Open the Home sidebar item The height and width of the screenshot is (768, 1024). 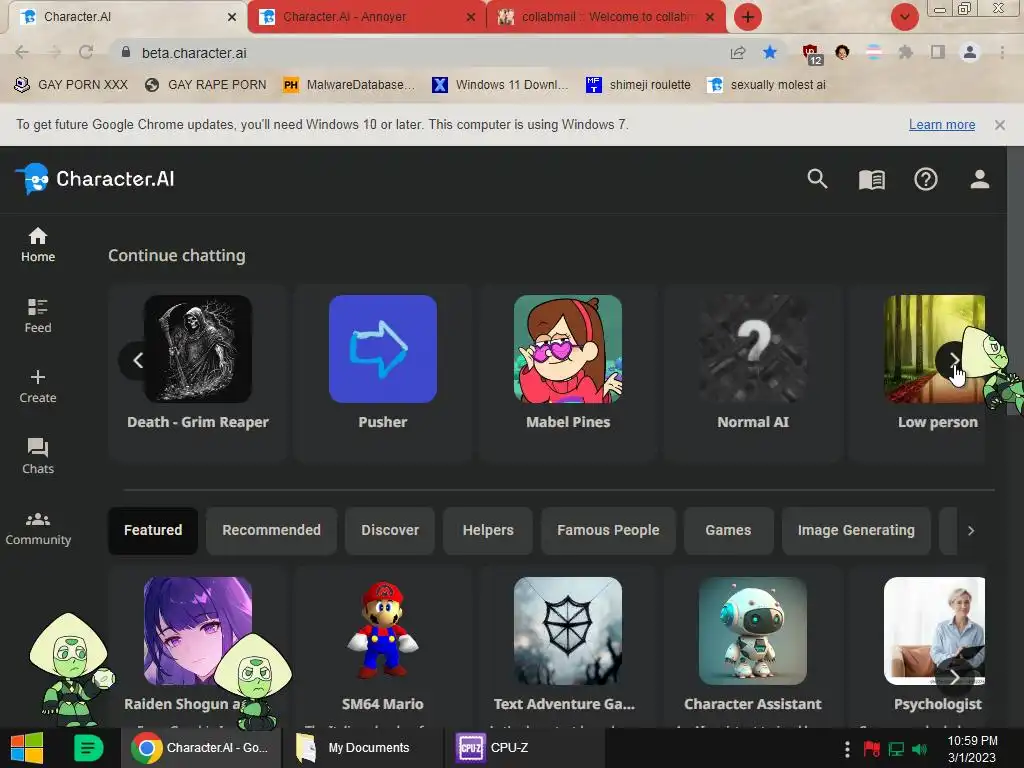pyautogui.click(x=38, y=245)
